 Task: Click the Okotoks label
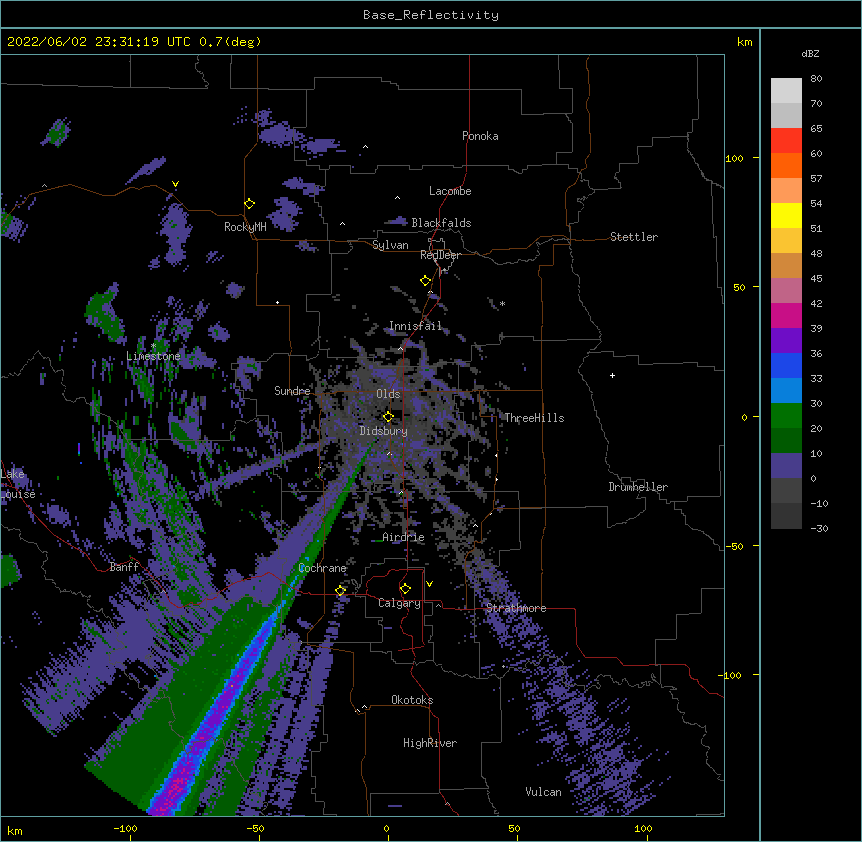coord(412,700)
